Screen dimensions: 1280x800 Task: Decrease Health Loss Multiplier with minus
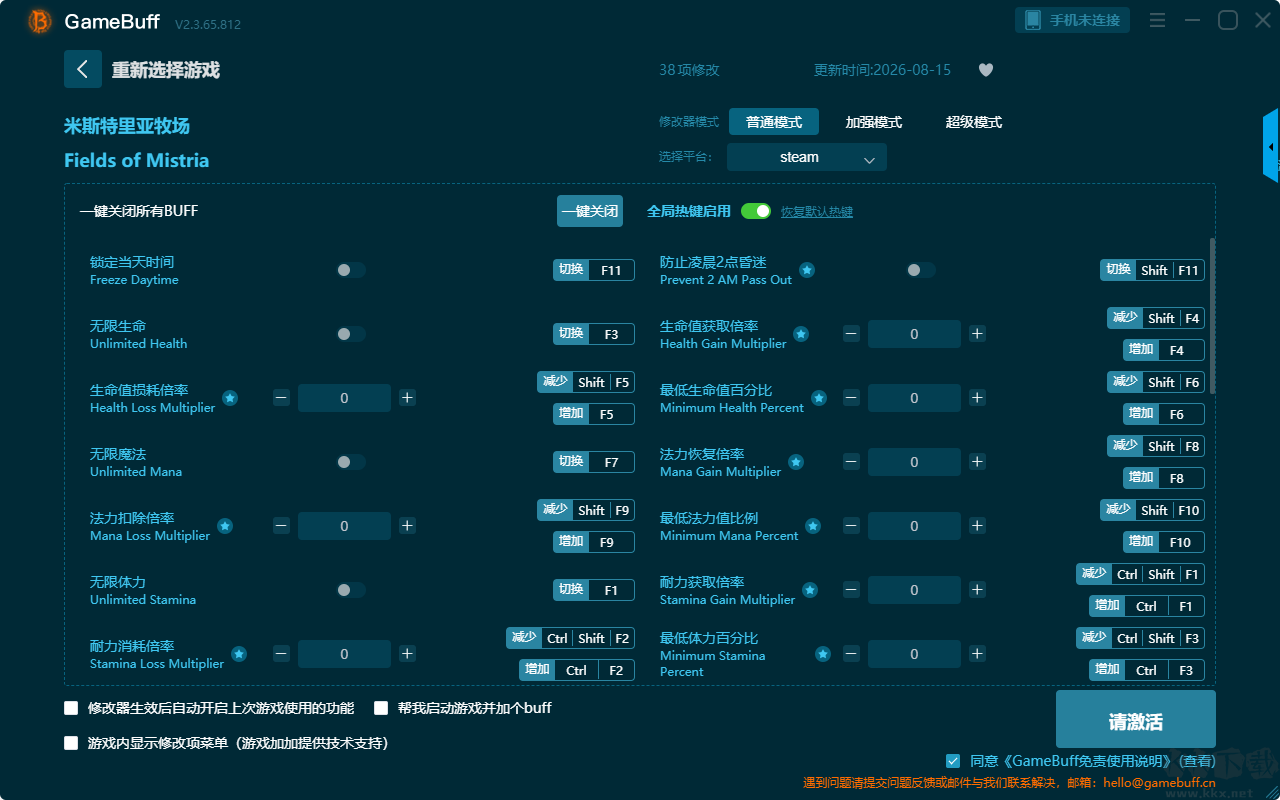click(281, 398)
